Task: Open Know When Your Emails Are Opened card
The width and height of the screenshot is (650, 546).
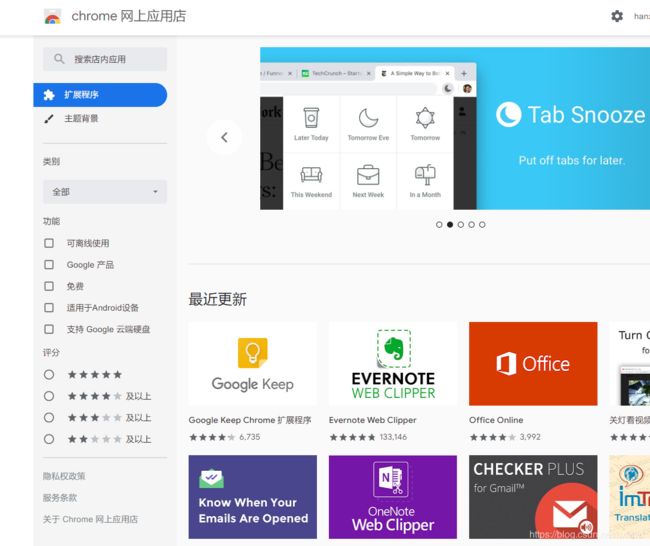Action: pyautogui.click(x=252, y=497)
